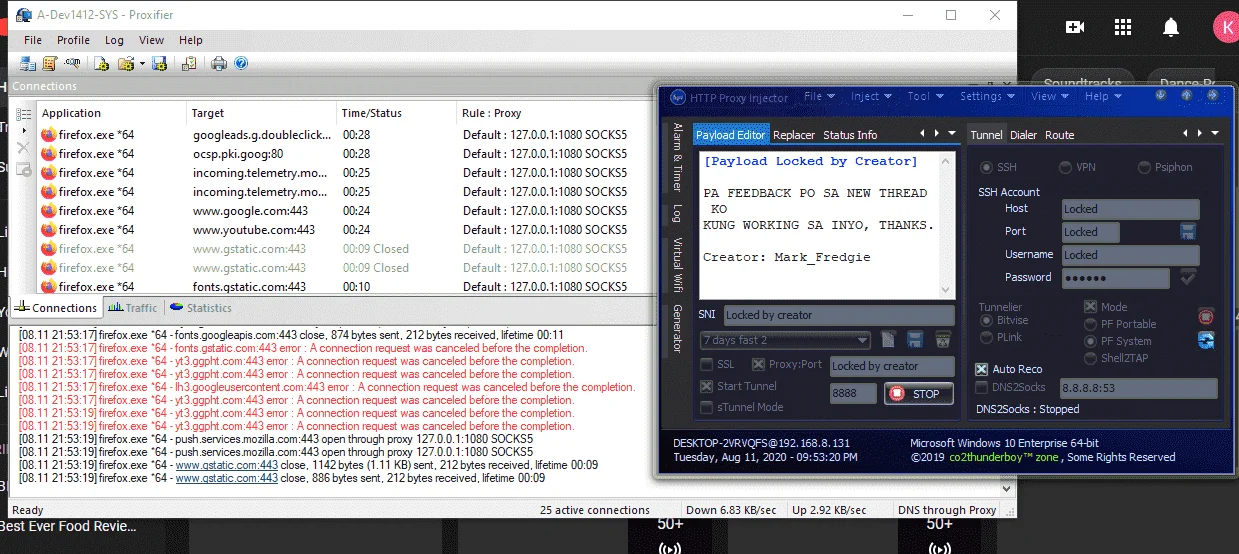Image resolution: width=1239 pixels, height=554 pixels.
Task: Click the right-arrow round icon in Injector title bar
Action: pos(1212,95)
